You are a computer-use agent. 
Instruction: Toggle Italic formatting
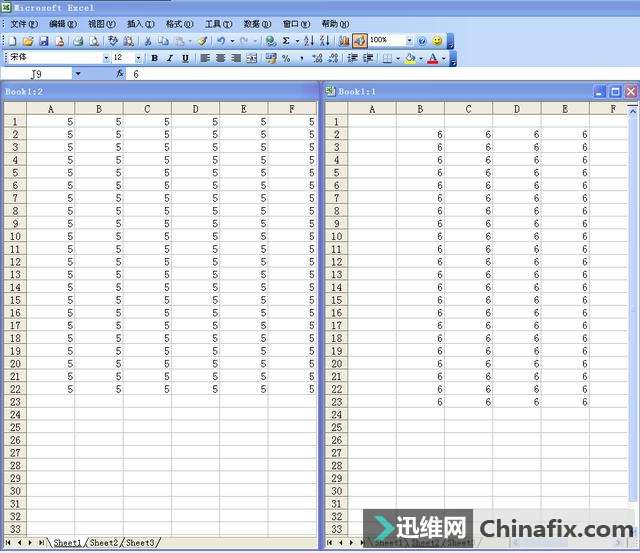(170, 58)
